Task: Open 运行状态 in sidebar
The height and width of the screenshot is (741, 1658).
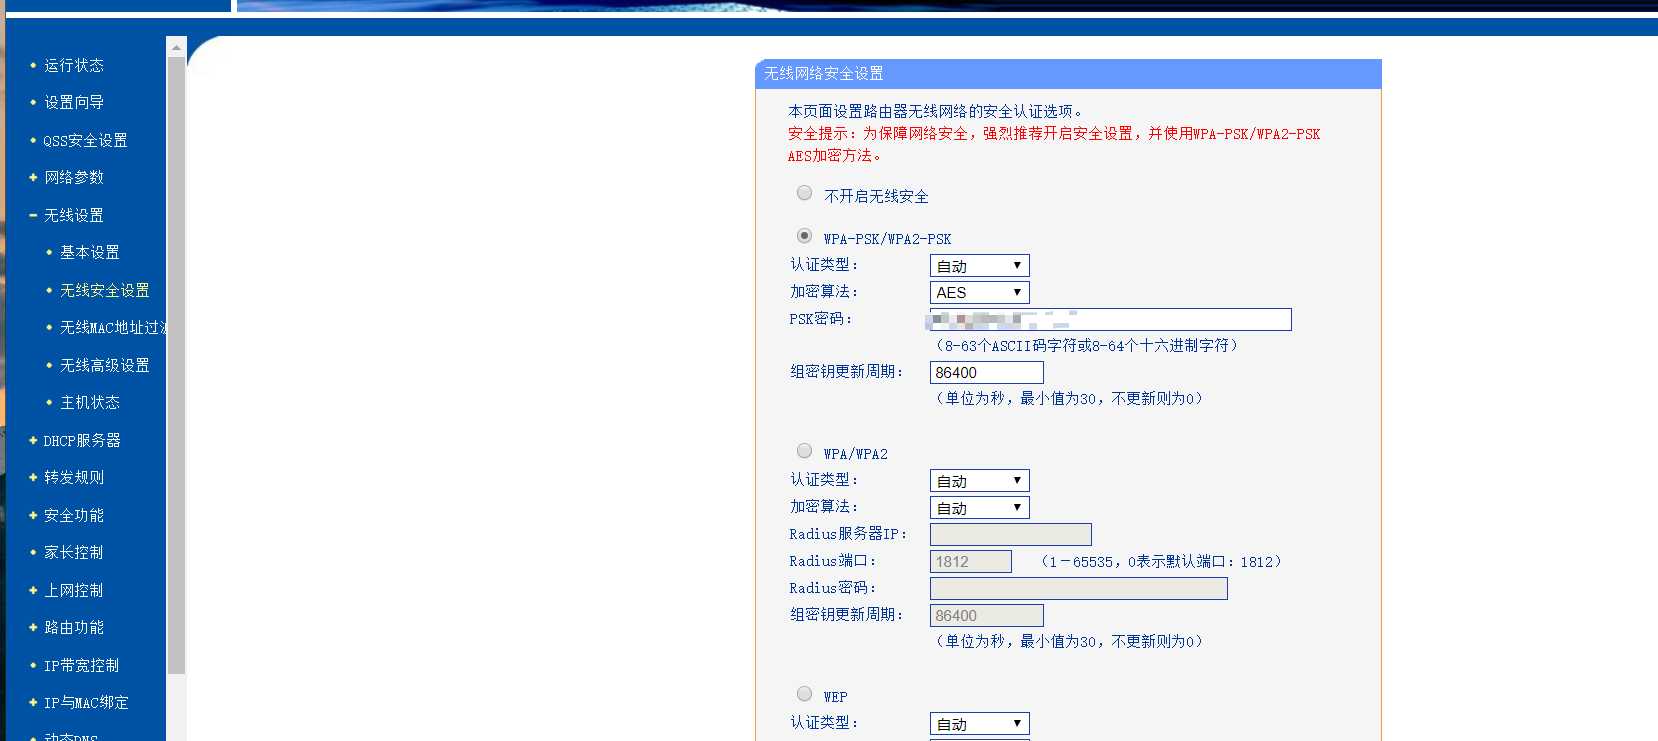Action: coord(74,65)
